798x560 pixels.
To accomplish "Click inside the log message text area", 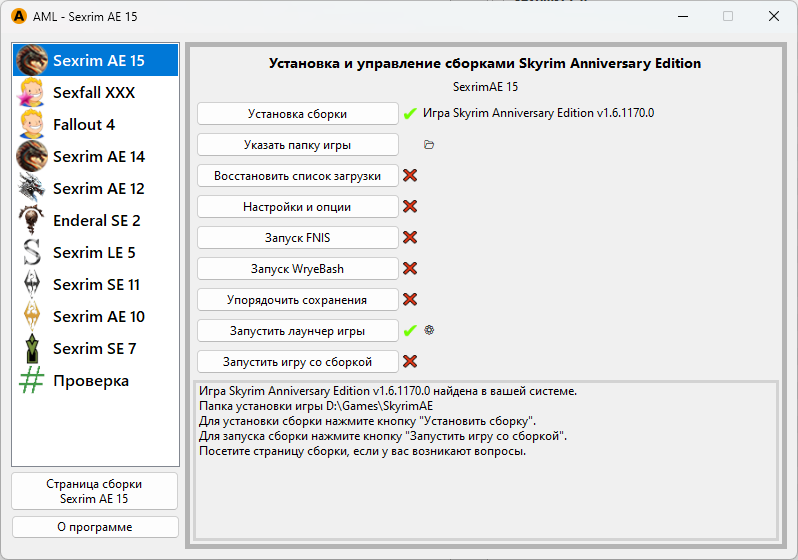I will point(485,490).
